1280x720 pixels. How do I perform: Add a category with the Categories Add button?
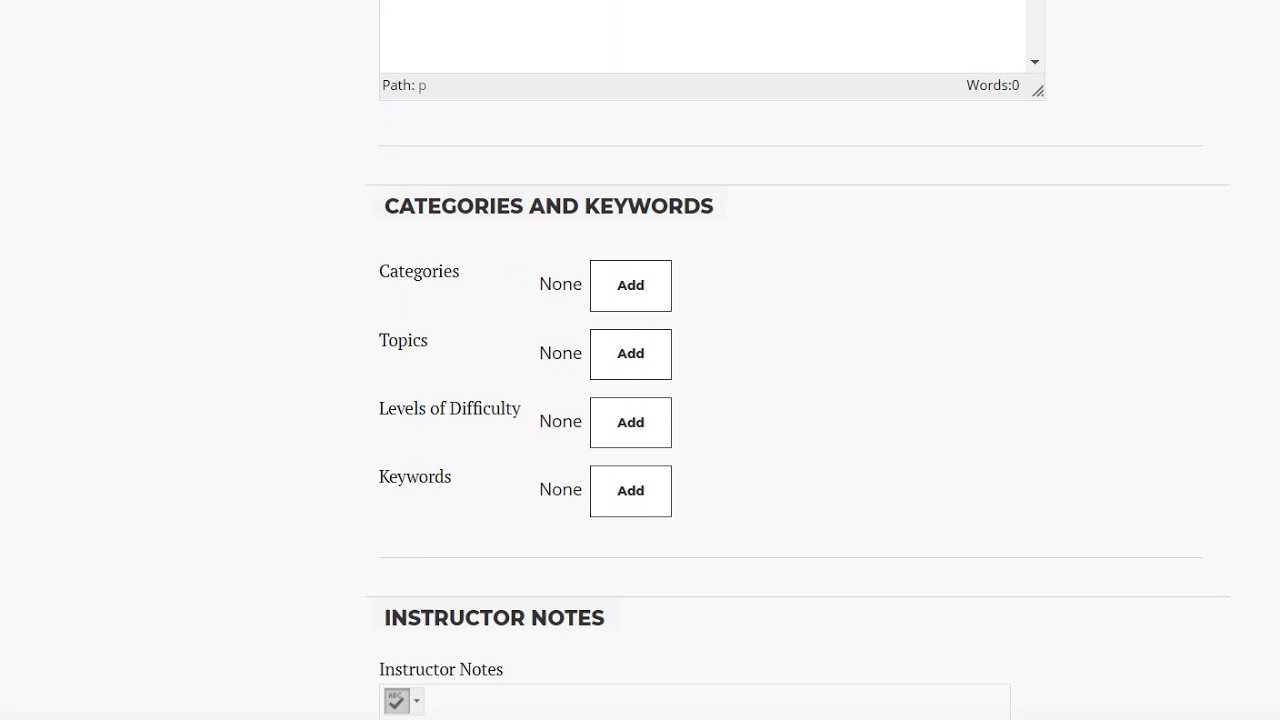click(x=630, y=285)
